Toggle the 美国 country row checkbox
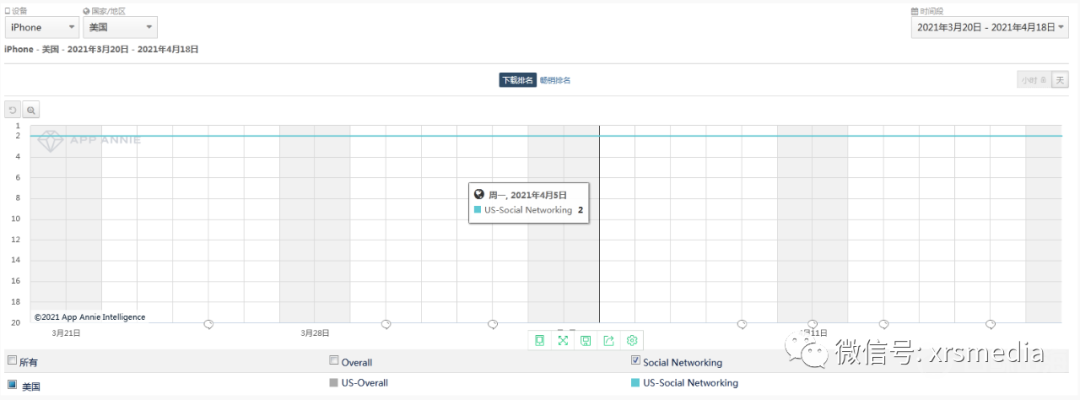 12,384
